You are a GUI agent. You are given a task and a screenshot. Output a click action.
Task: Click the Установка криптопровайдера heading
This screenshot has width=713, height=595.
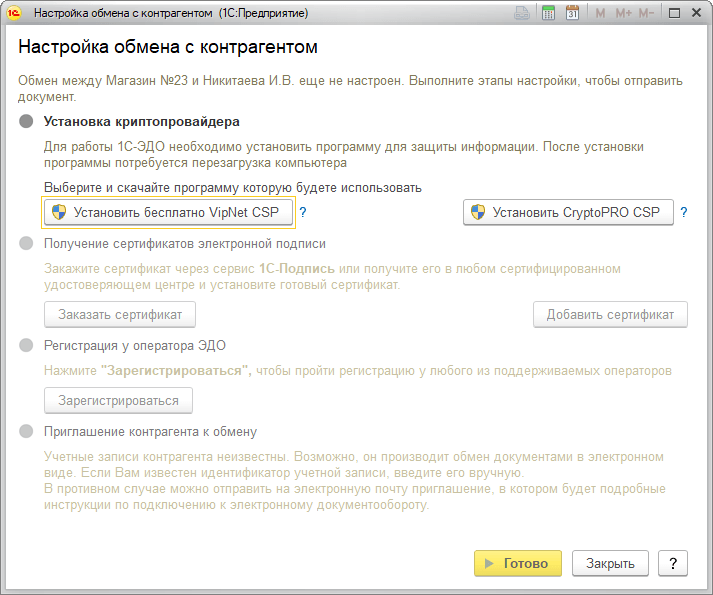click(x=141, y=121)
